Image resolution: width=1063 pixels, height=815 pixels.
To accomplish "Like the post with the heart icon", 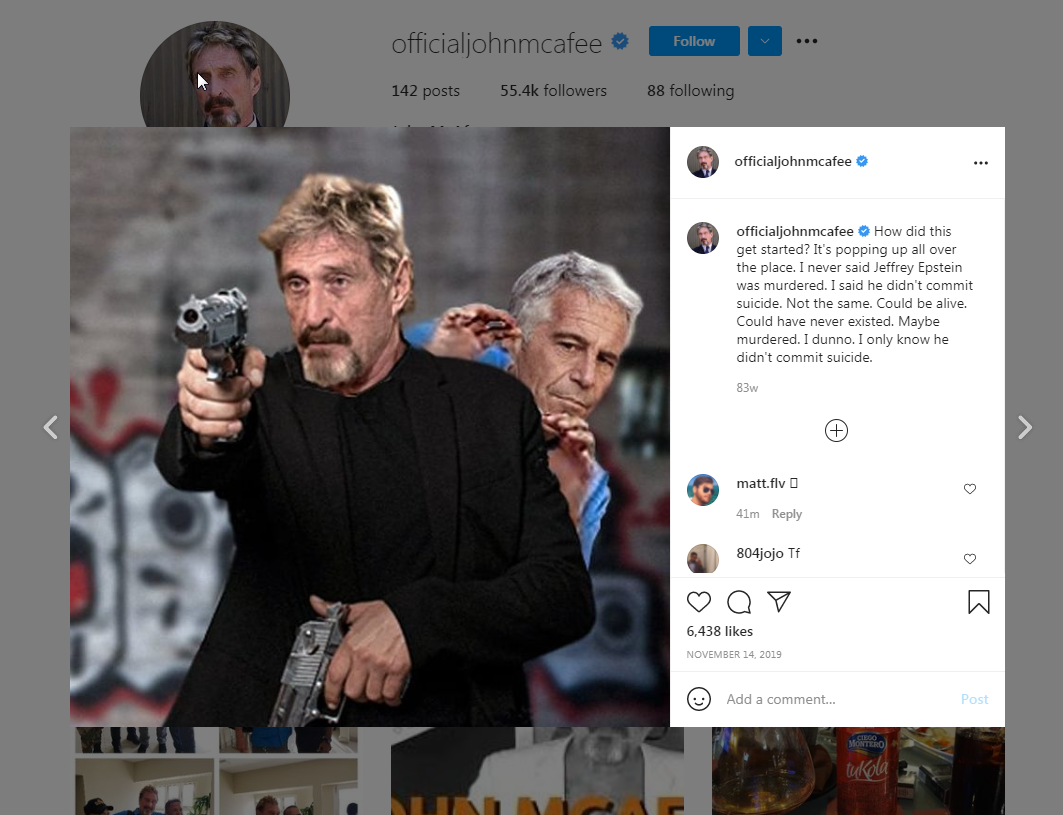I will pos(698,602).
